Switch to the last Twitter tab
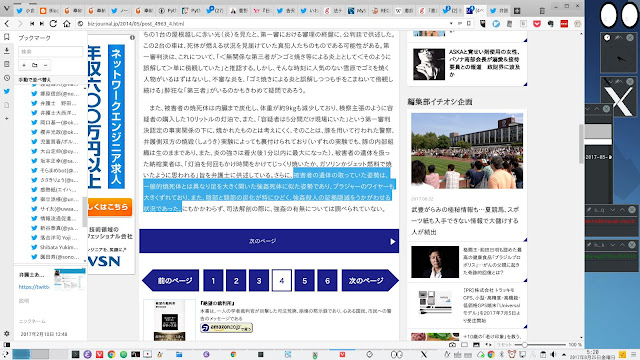Image resolution: width=640 pixels, height=360 pixels. coord(499,11)
